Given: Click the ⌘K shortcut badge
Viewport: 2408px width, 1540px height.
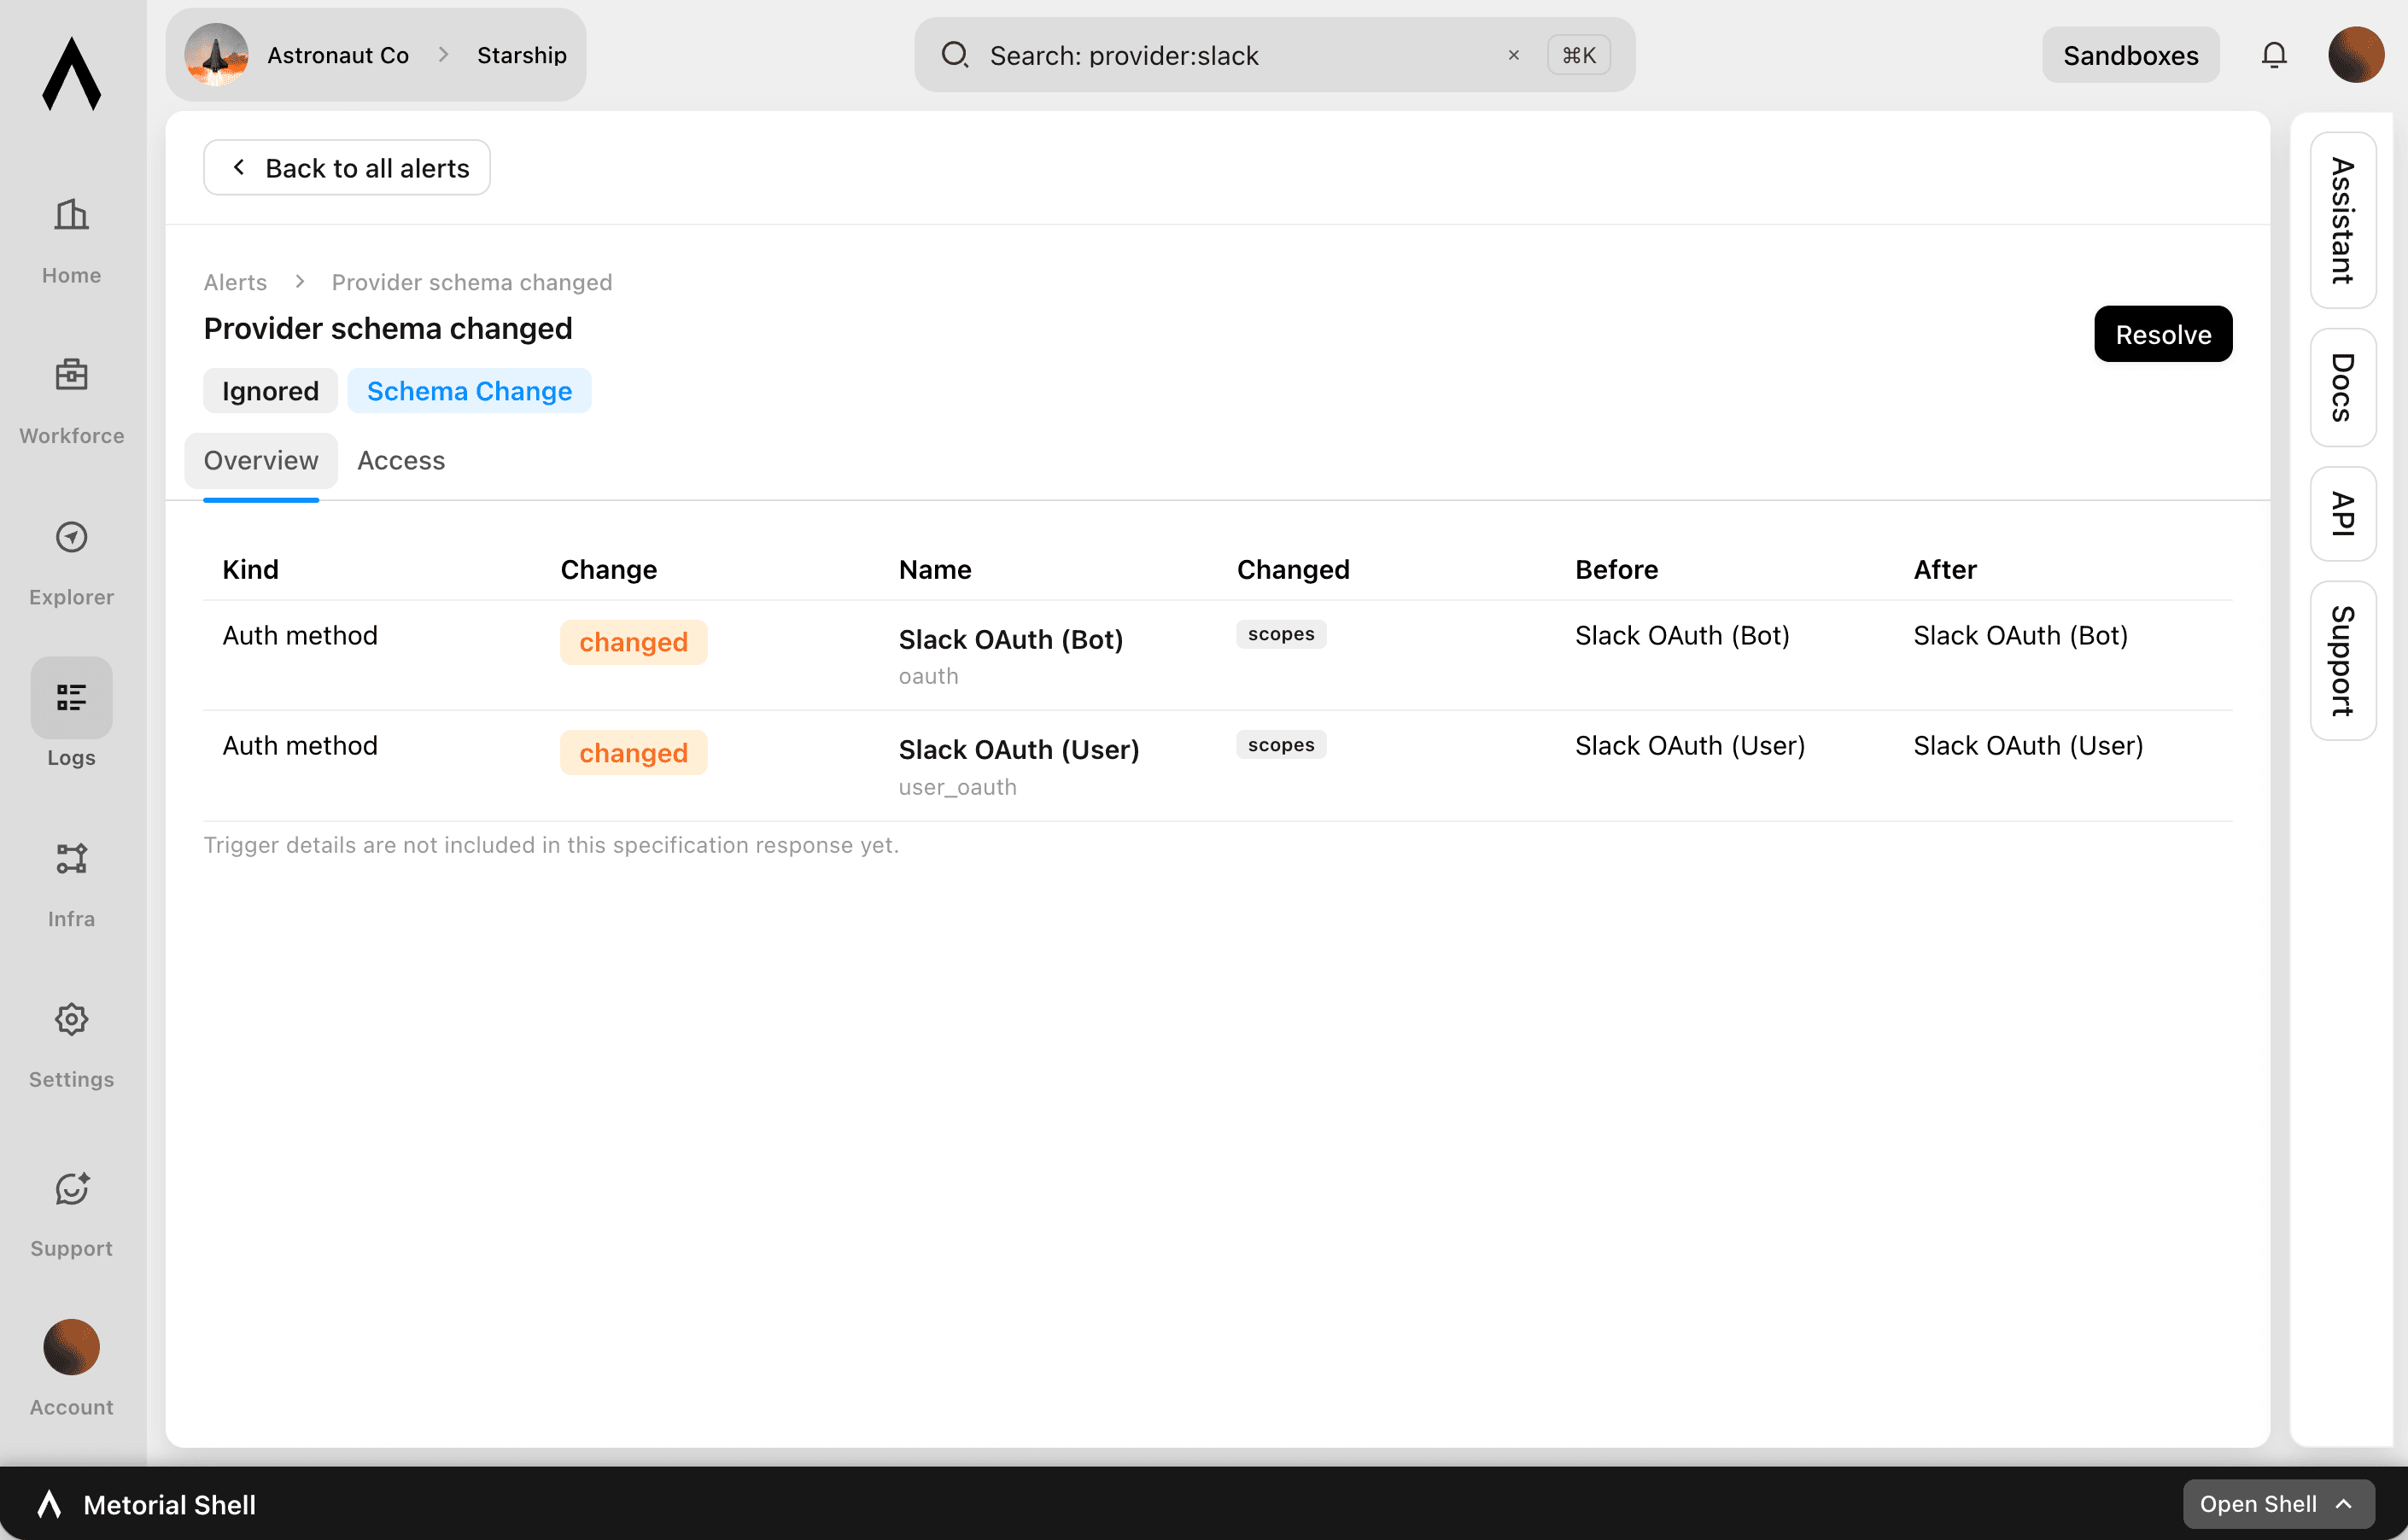Looking at the screenshot, I should (x=1579, y=55).
